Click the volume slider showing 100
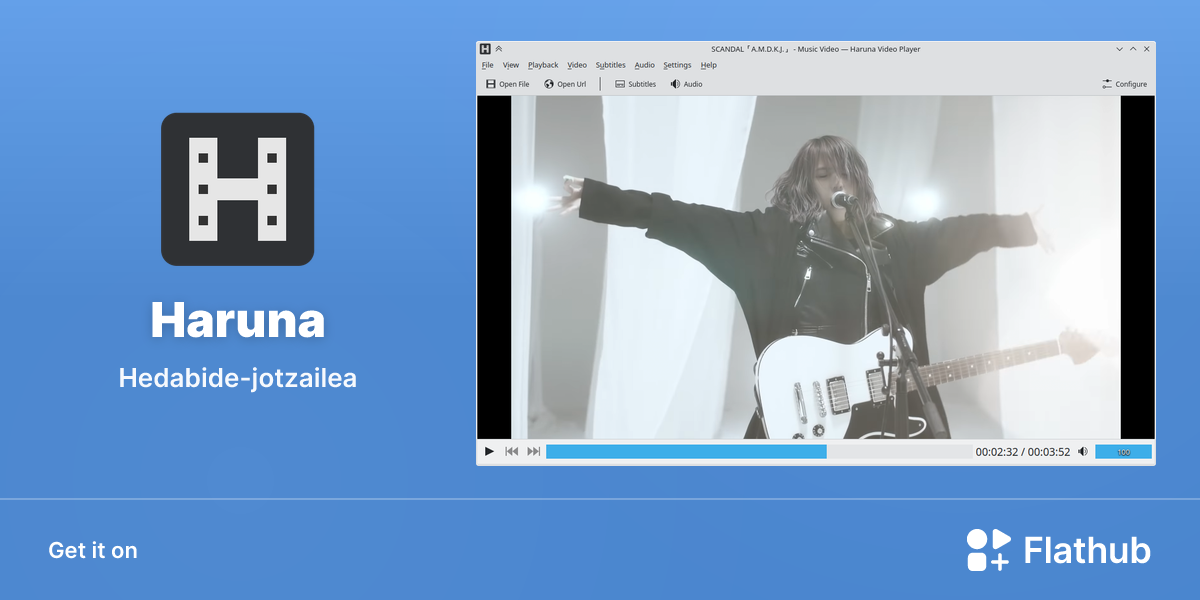Image resolution: width=1200 pixels, height=600 pixels. (1123, 452)
